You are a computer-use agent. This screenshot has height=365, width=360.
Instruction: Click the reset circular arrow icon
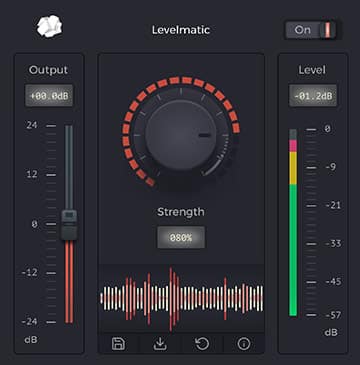click(x=202, y=344)
